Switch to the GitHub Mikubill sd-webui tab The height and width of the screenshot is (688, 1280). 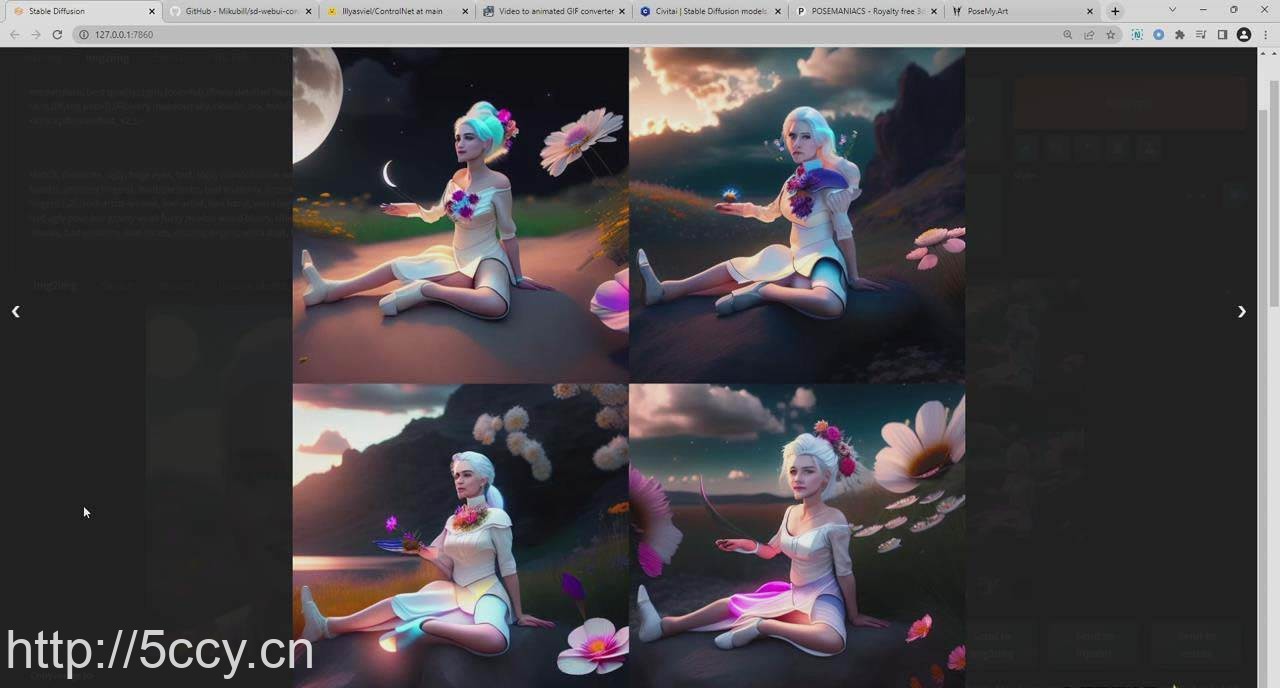[x=240, y=11]
